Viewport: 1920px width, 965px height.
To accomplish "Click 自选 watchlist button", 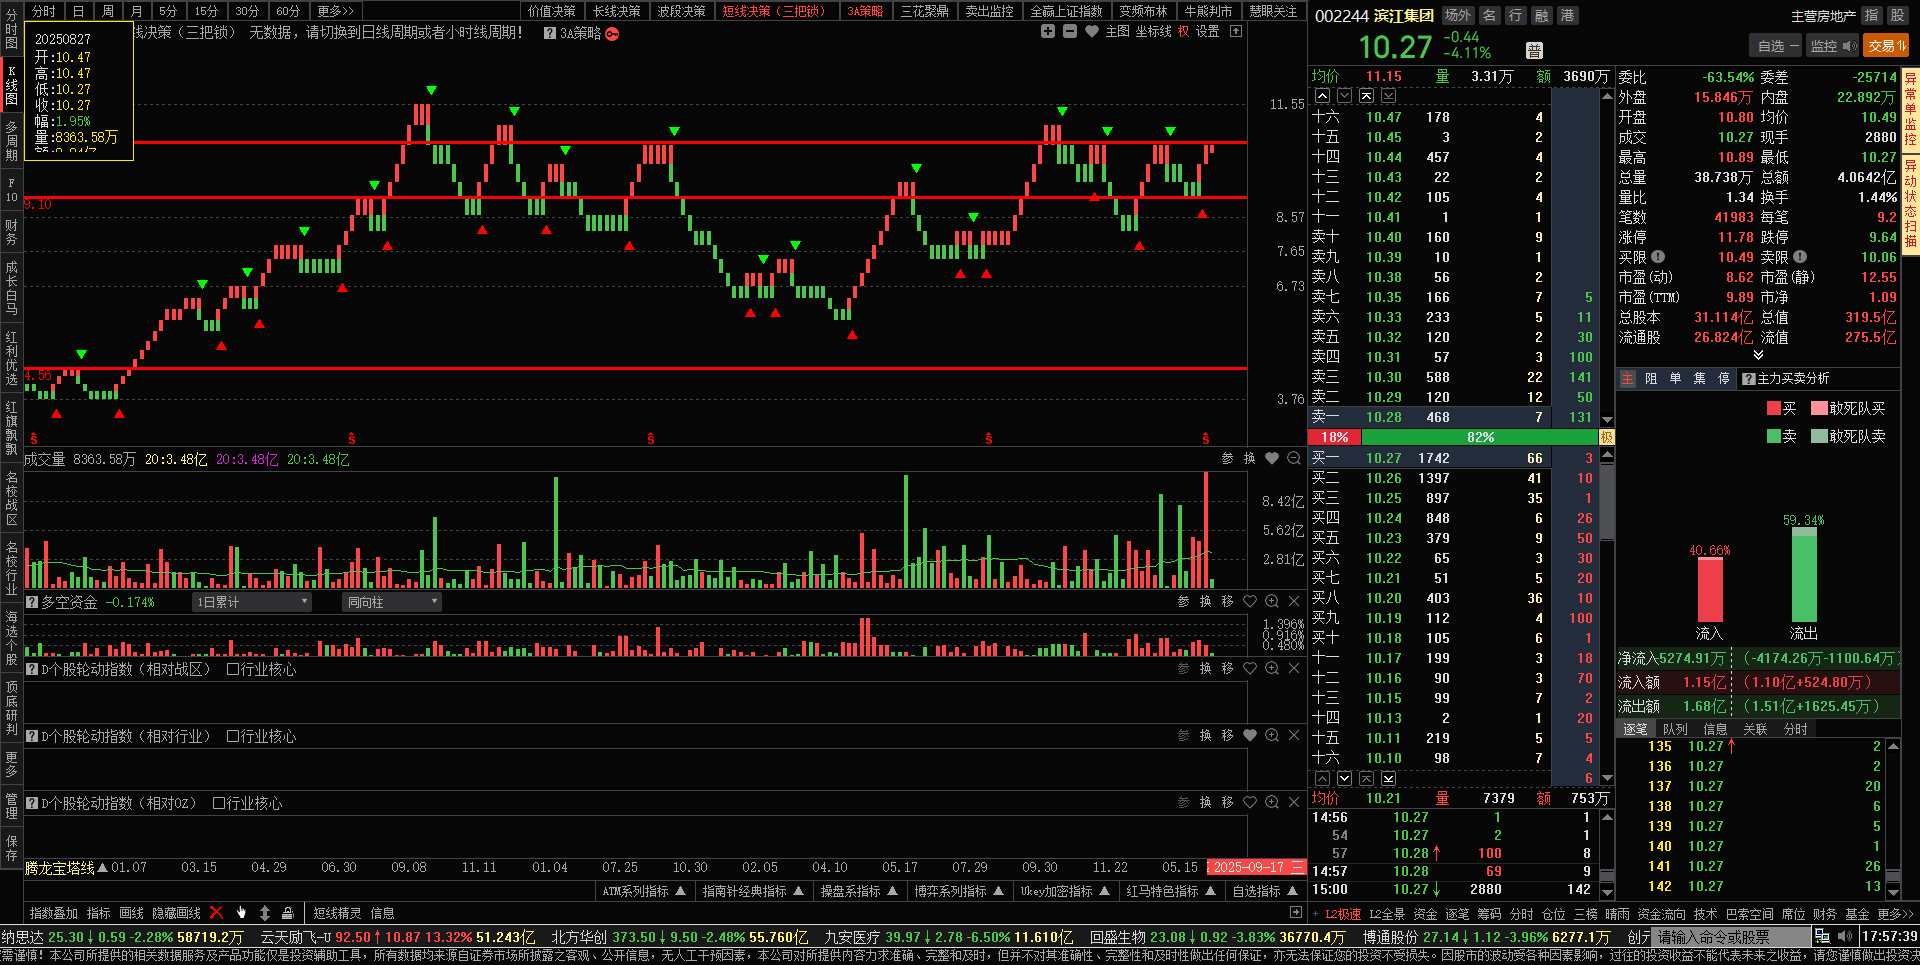I will [1776, 45].
